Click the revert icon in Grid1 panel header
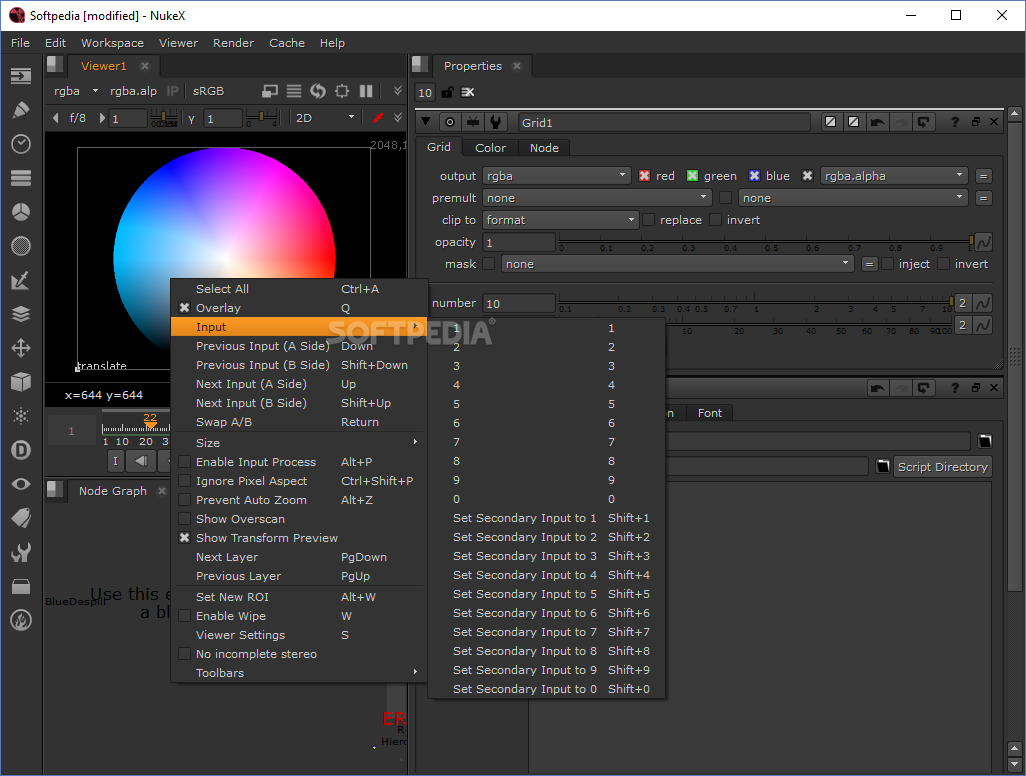This screenshot has width=1026, height=776. pos(923,122)
